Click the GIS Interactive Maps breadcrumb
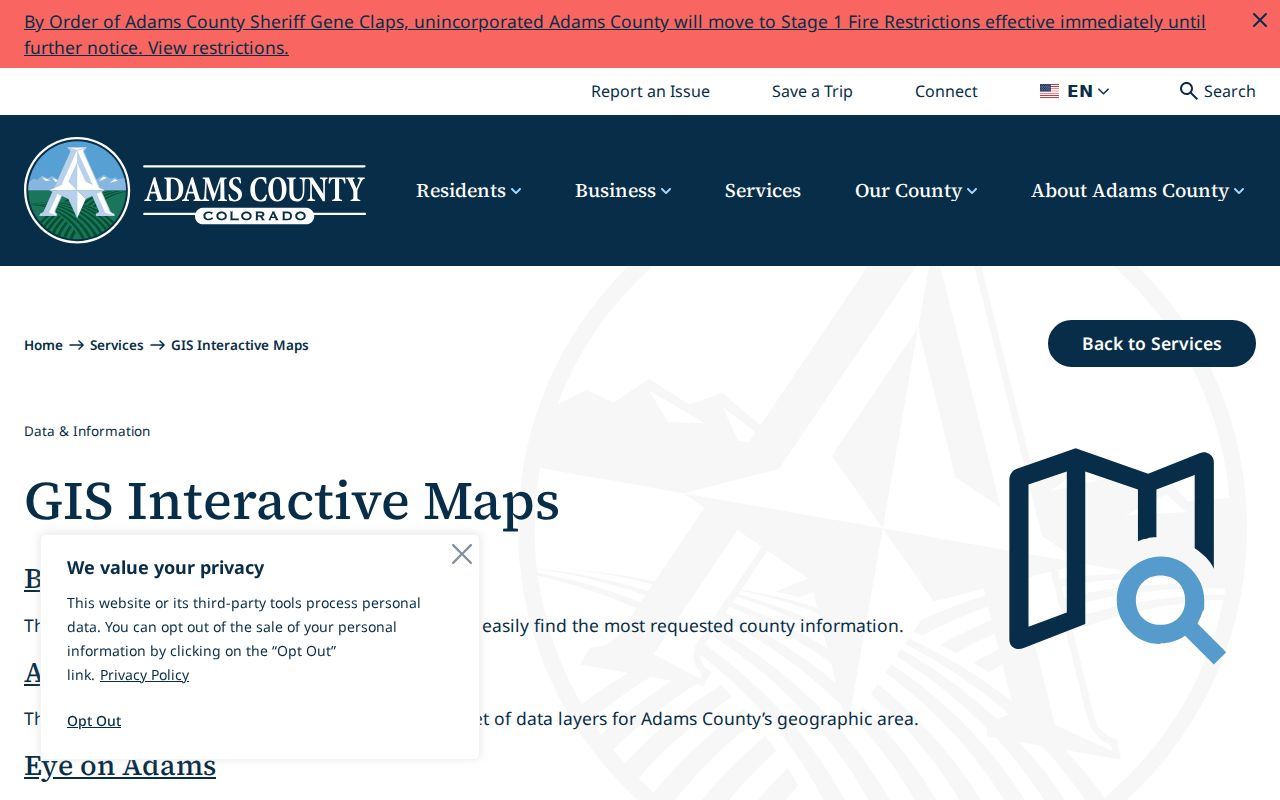1280x800 pixels. [240, 345]
